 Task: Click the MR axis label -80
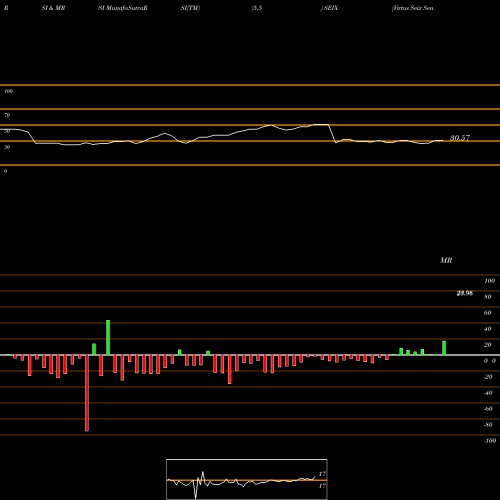pos(488,425)
